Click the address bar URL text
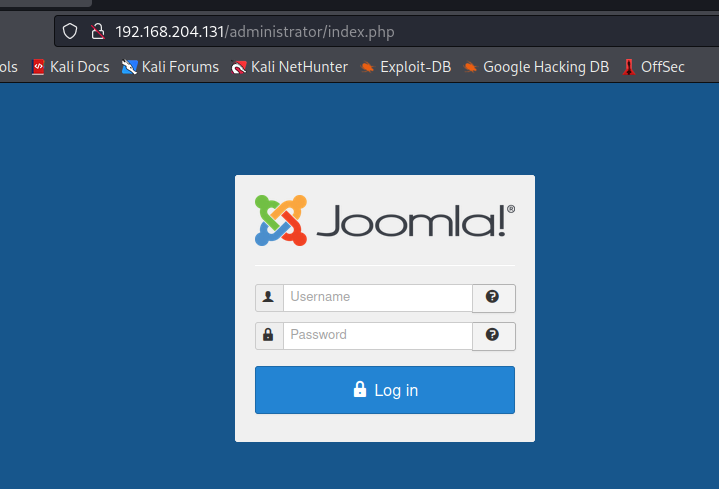This screenshot has height=489, width=719. [x=255, y=32]
